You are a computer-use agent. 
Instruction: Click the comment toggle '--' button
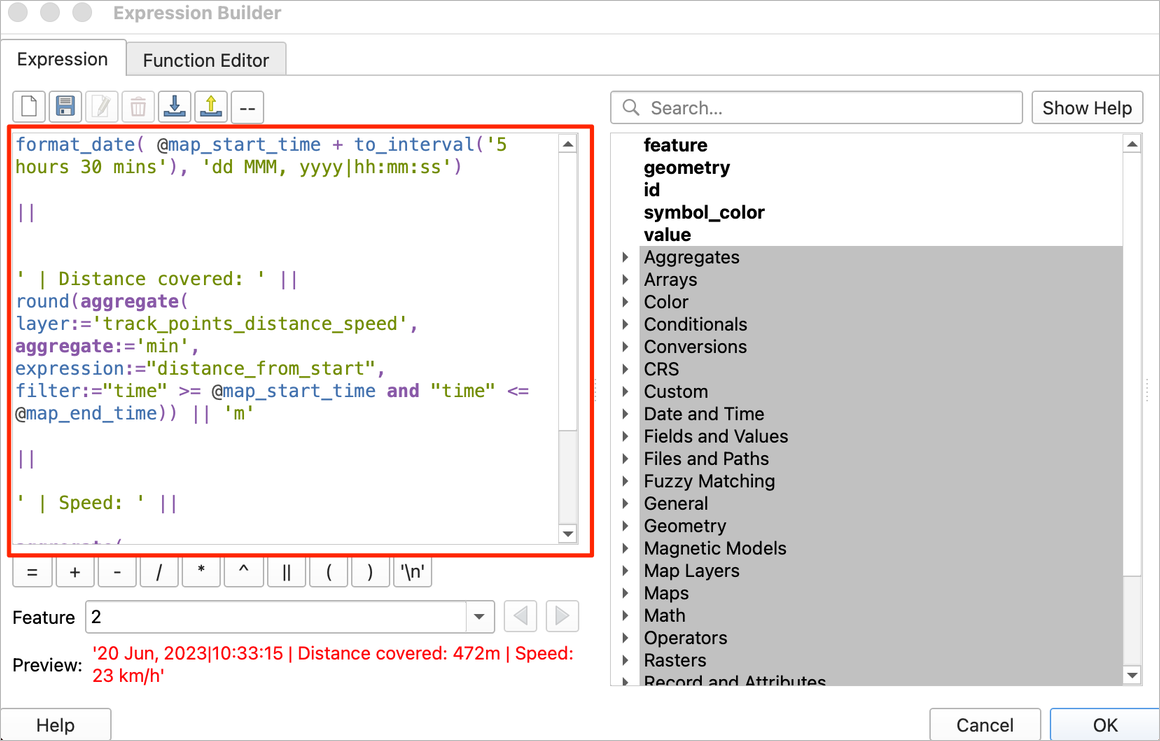[x=248, y=106]
